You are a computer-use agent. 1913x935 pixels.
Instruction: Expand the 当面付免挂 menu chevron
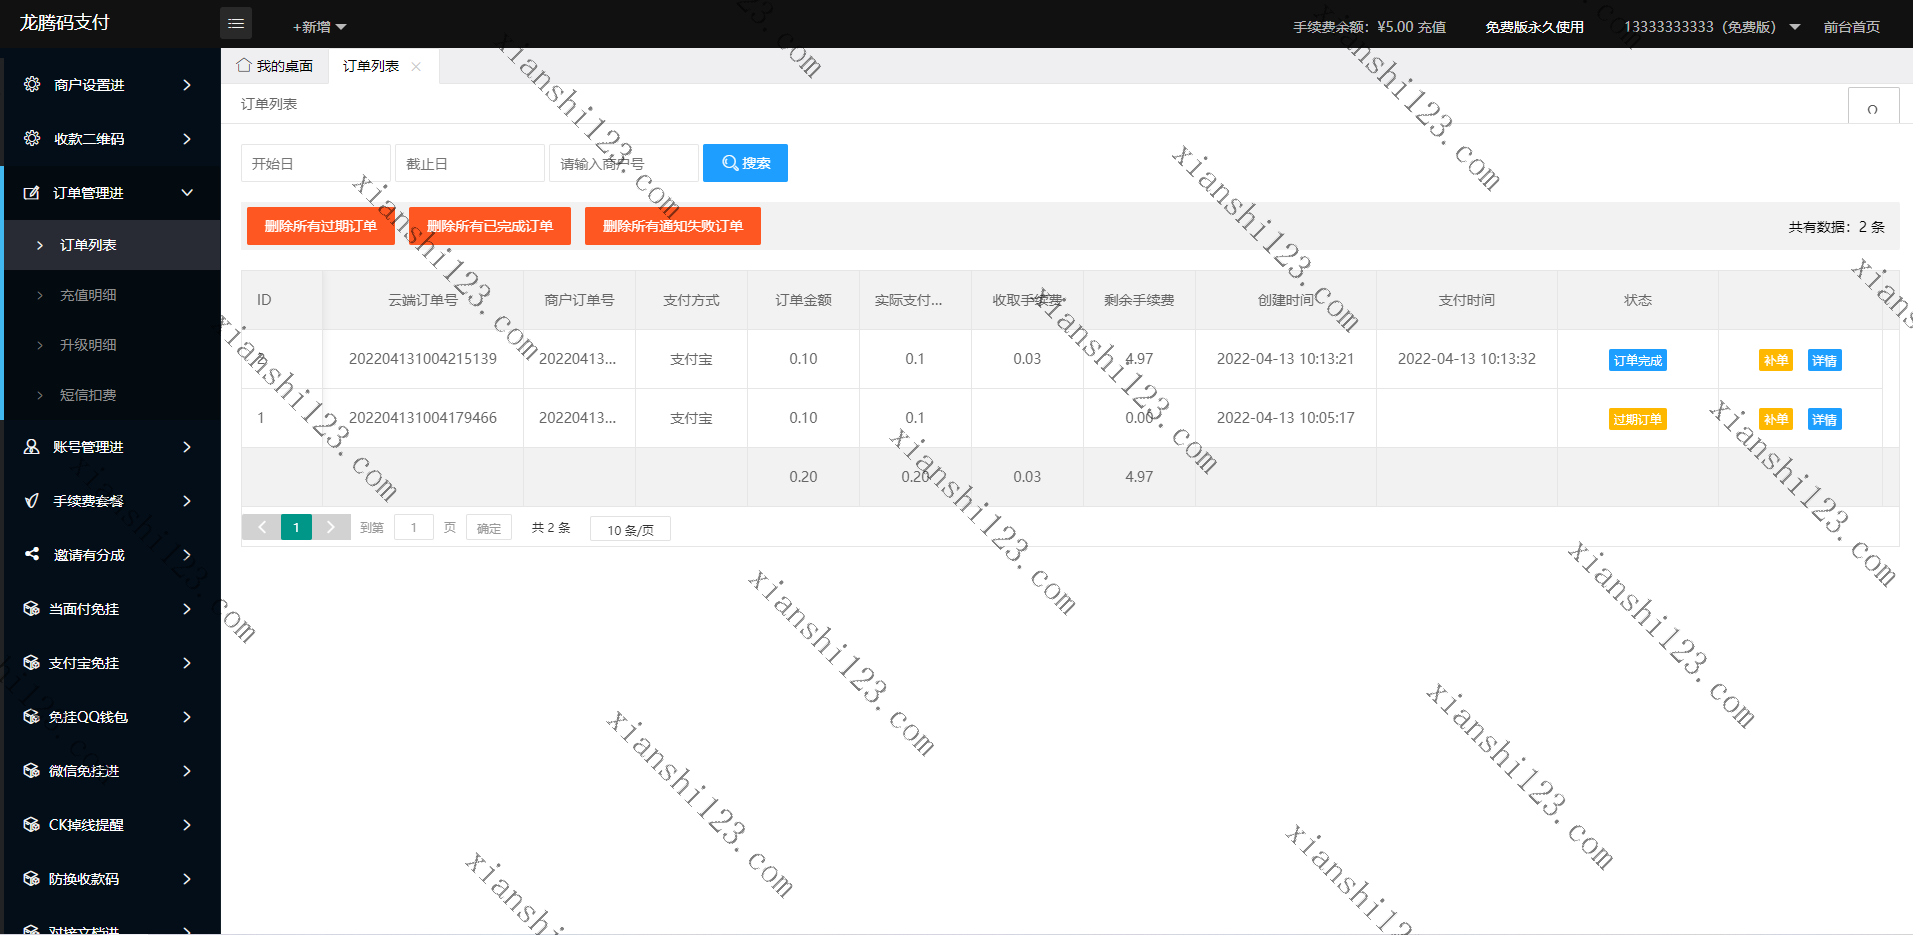tap(187, 609)
